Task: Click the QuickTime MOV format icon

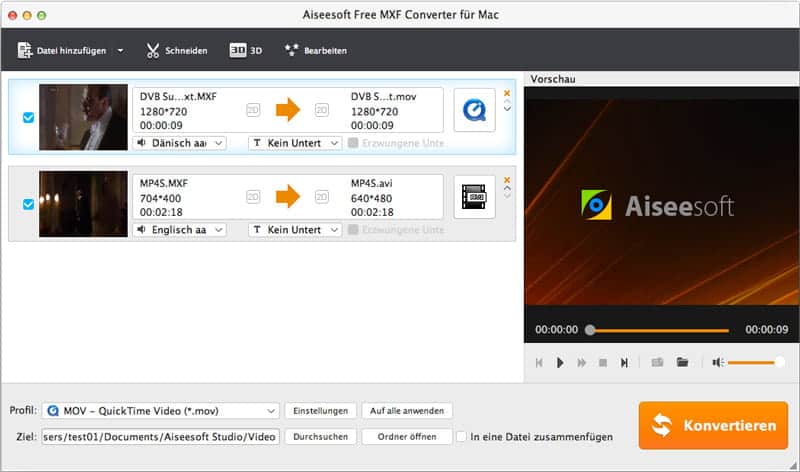Action: point(474,110)
